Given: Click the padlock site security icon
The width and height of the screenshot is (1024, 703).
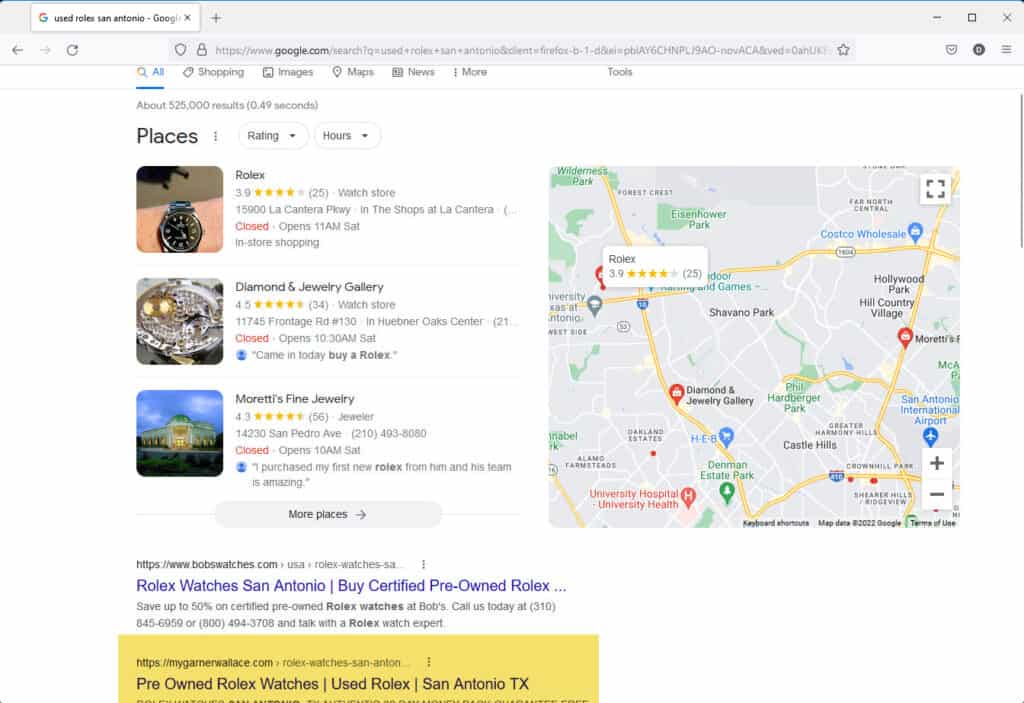Looking at the screenshot, I should coord(202,50).
